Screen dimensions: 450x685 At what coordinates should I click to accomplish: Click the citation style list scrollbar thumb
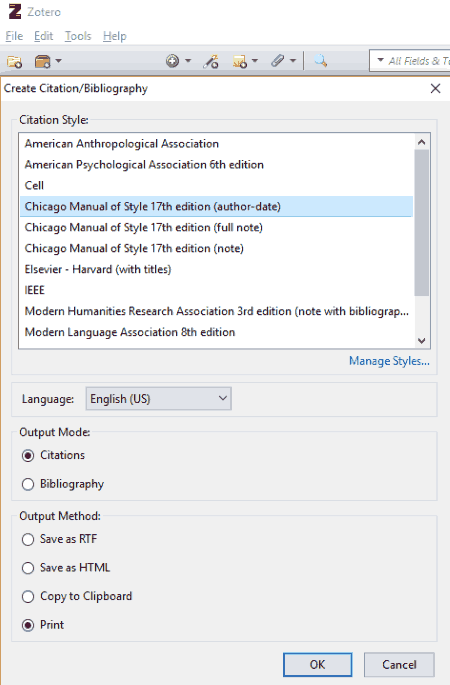point(422,223)
